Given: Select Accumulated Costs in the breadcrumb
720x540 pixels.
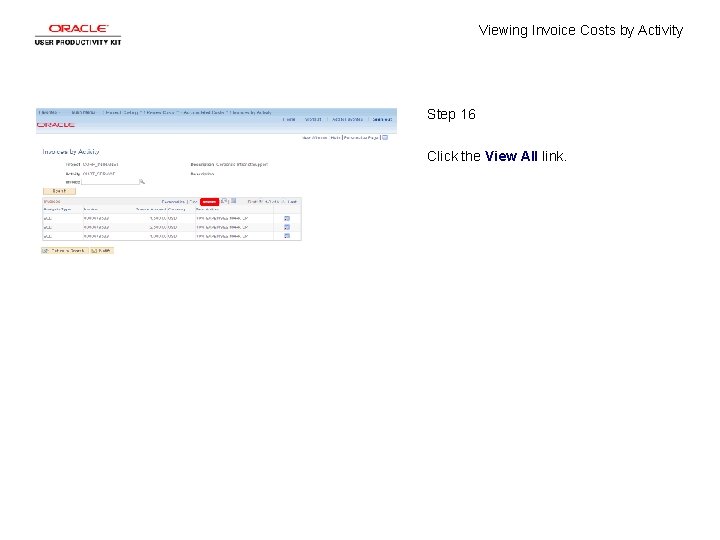Looking at the screenshot, I should coord(204,112).
